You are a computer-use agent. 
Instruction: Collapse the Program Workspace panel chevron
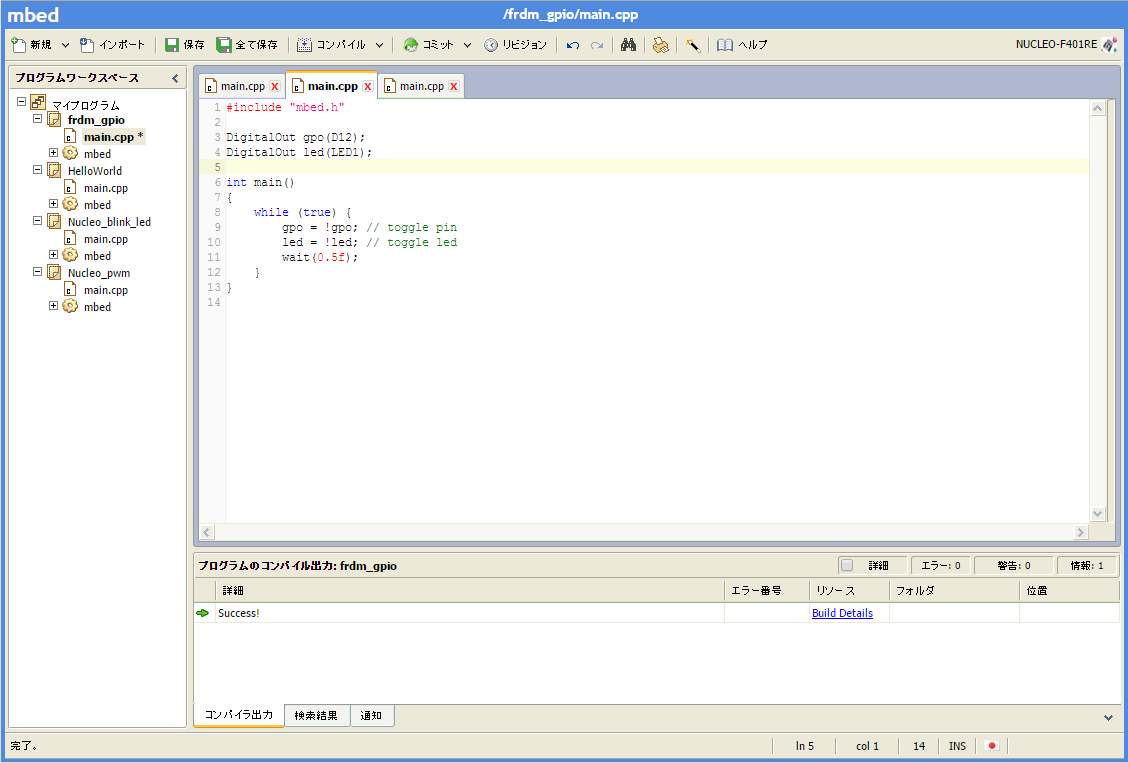click(175, 78)
